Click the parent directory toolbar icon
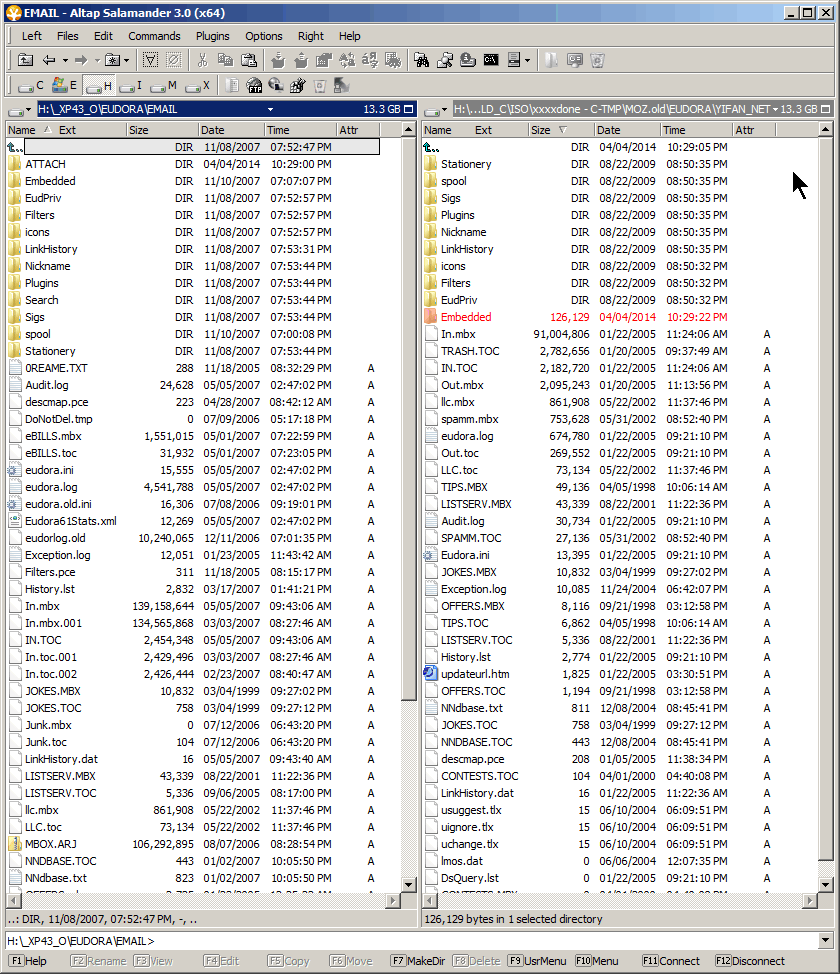This screenshot has width=840, height=974. (x=26, y=60)
